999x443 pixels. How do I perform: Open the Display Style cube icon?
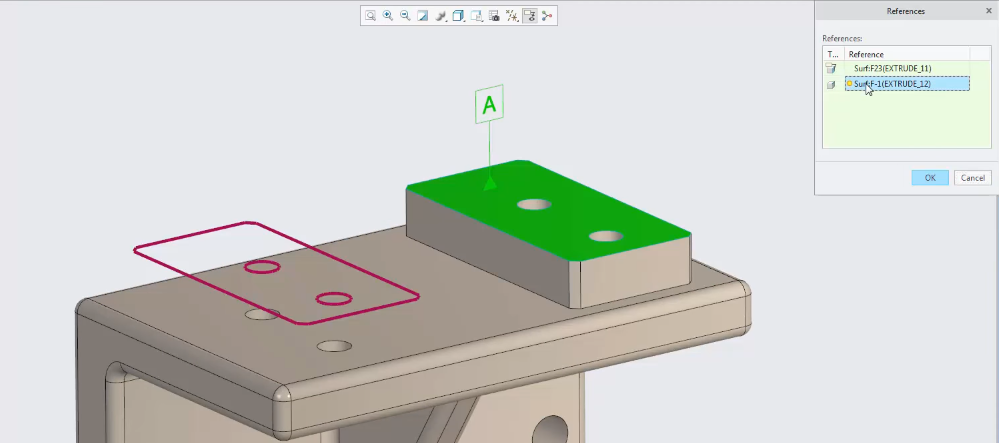point(458,16)
